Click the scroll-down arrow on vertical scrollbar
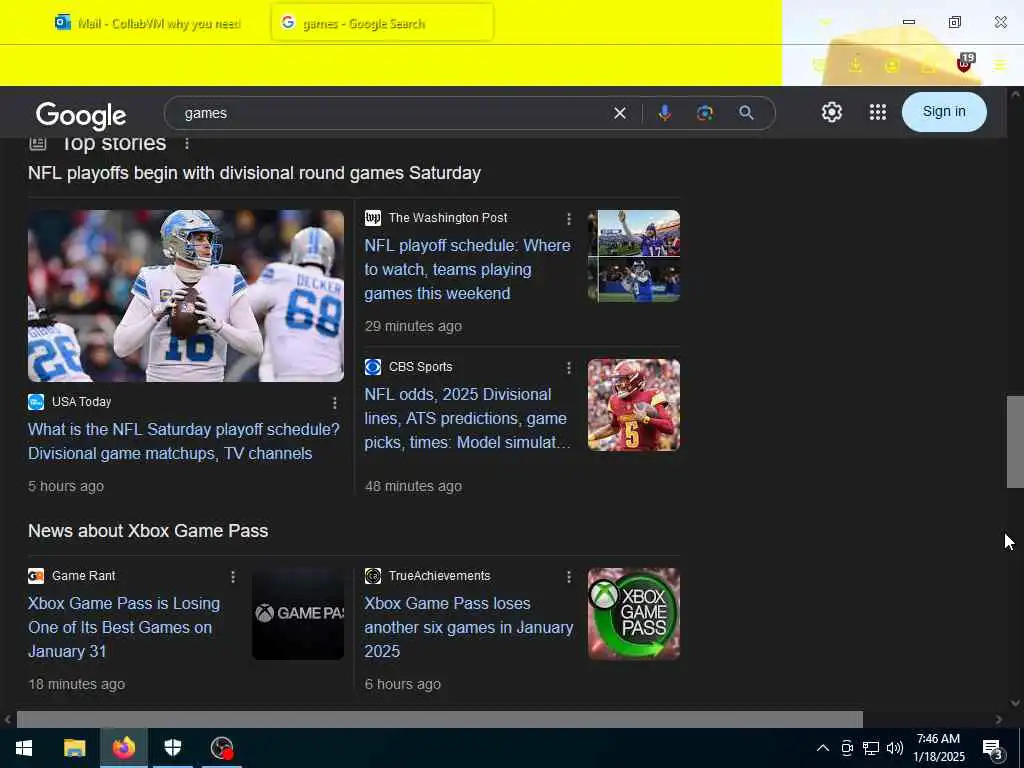This screenshot has width=1024, height=768. point(1015,703)
